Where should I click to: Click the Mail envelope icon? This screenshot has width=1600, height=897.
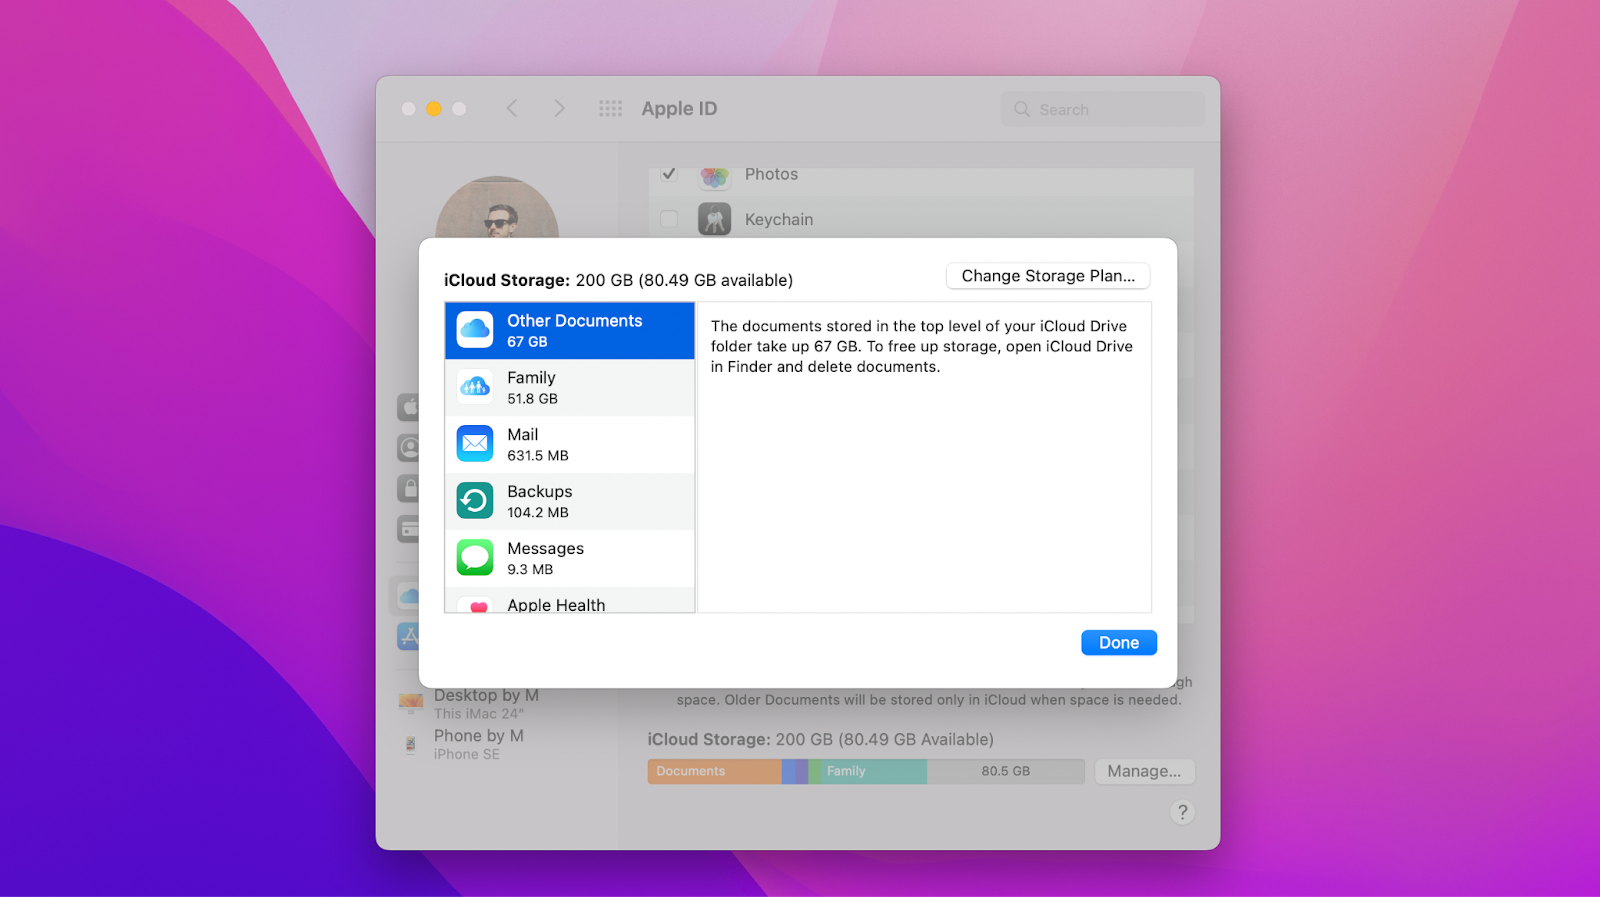[x=475, y=443]
